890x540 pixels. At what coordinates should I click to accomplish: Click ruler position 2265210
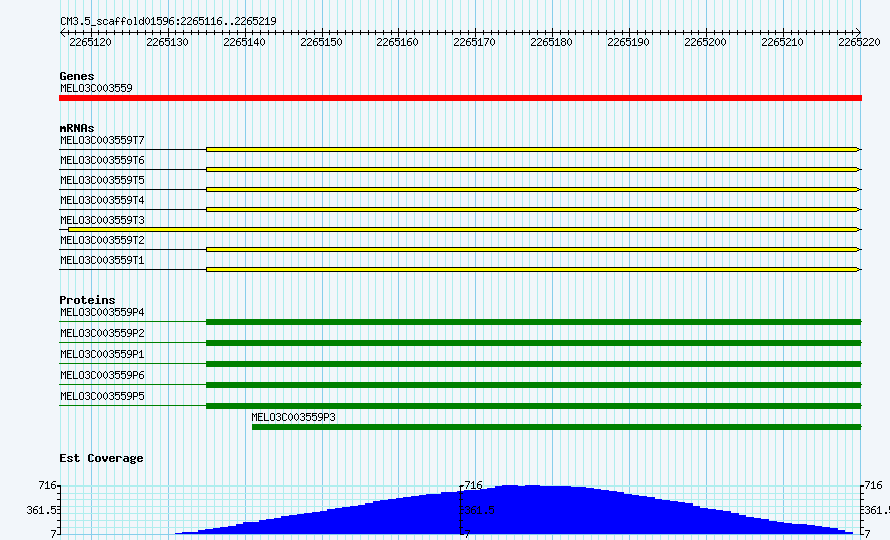pyautogui.click(x=782, y=43)
